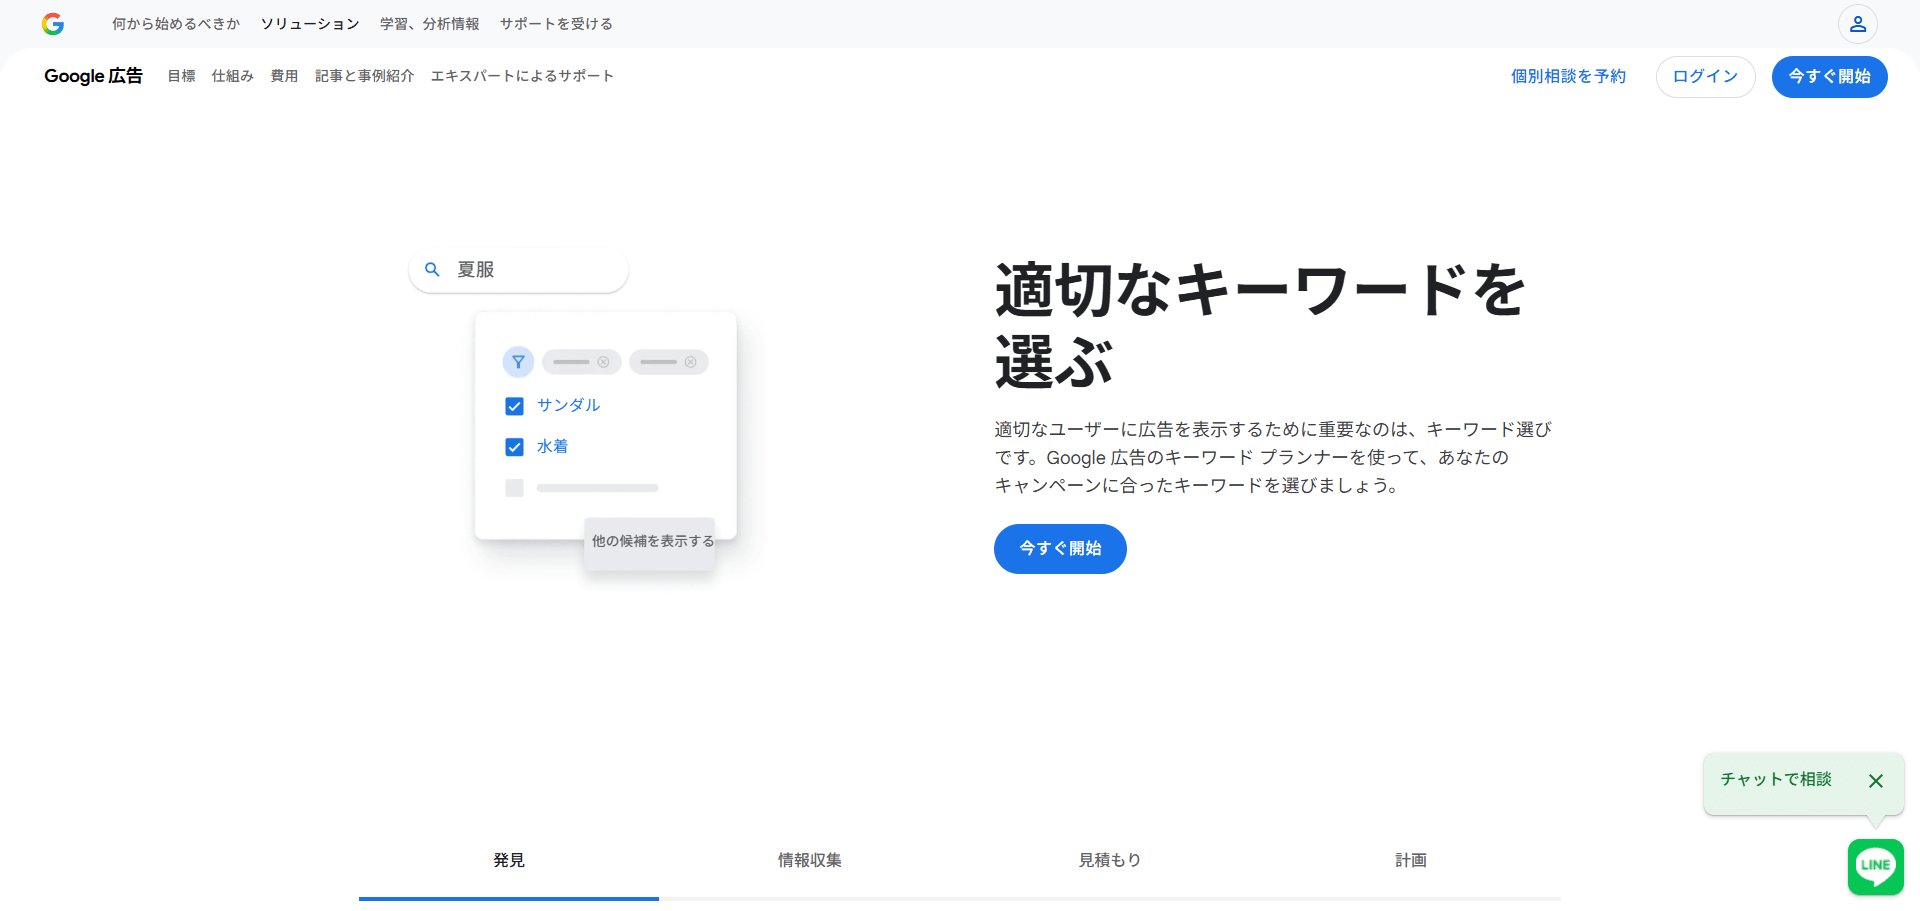Click the ログイン button

pos(1705,77)
